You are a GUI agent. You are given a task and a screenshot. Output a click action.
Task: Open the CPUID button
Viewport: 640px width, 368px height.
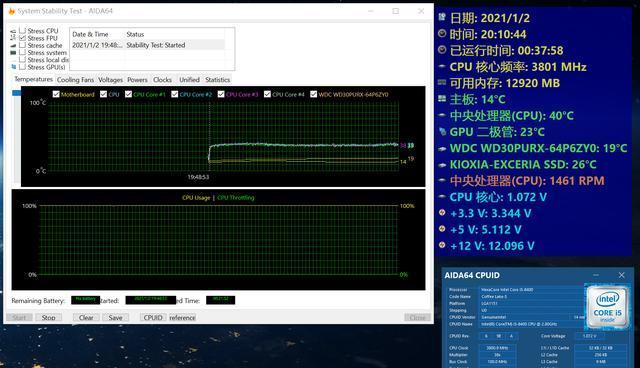(x=153, y=317)
